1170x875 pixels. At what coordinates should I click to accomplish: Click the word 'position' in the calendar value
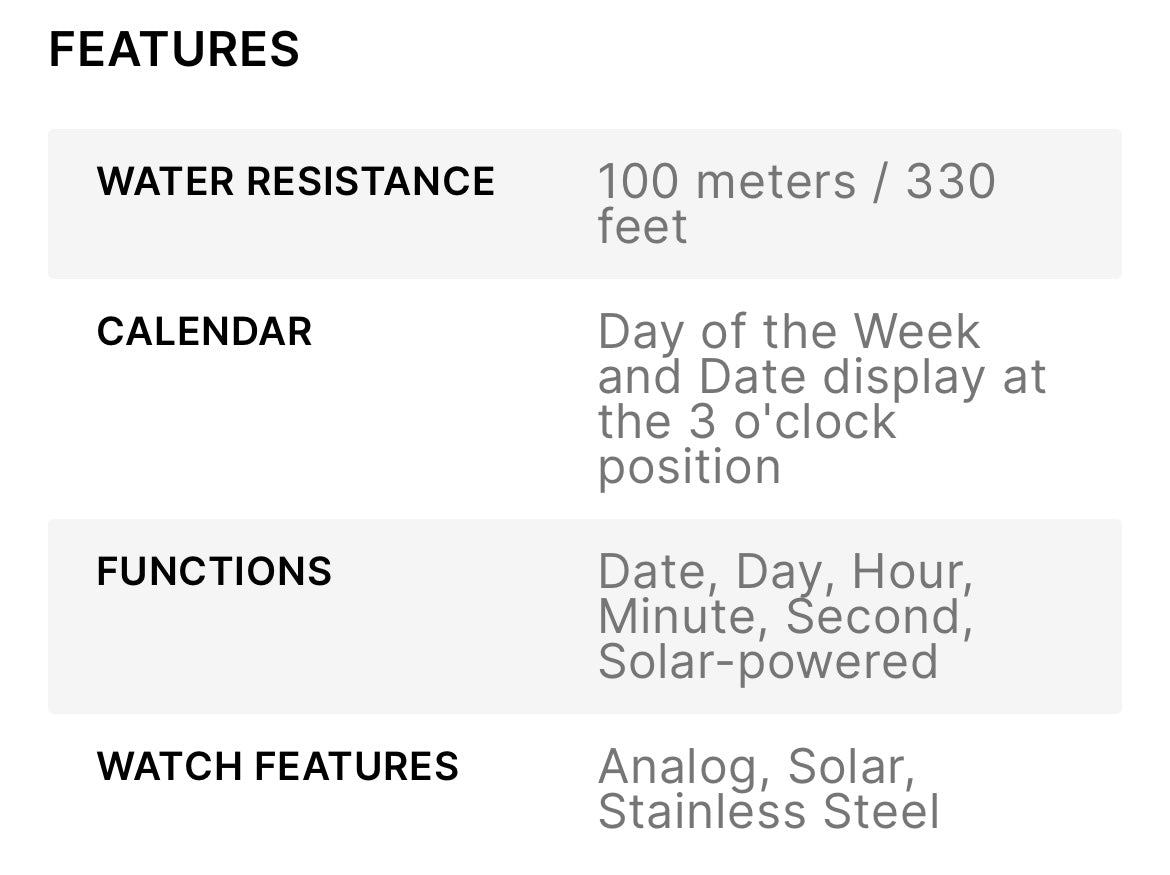[689, 467]
